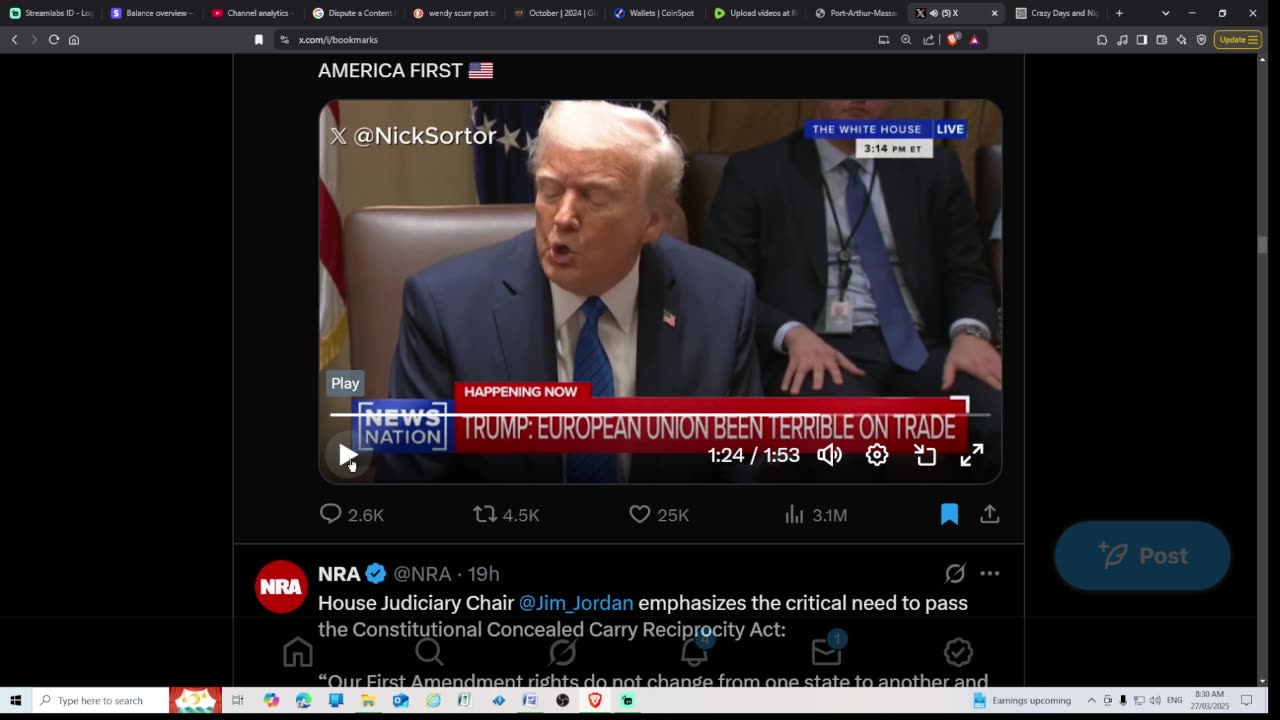The image size is (1280, 720).
Task: Open more options on NRA tweet
Action: point(990,573)
